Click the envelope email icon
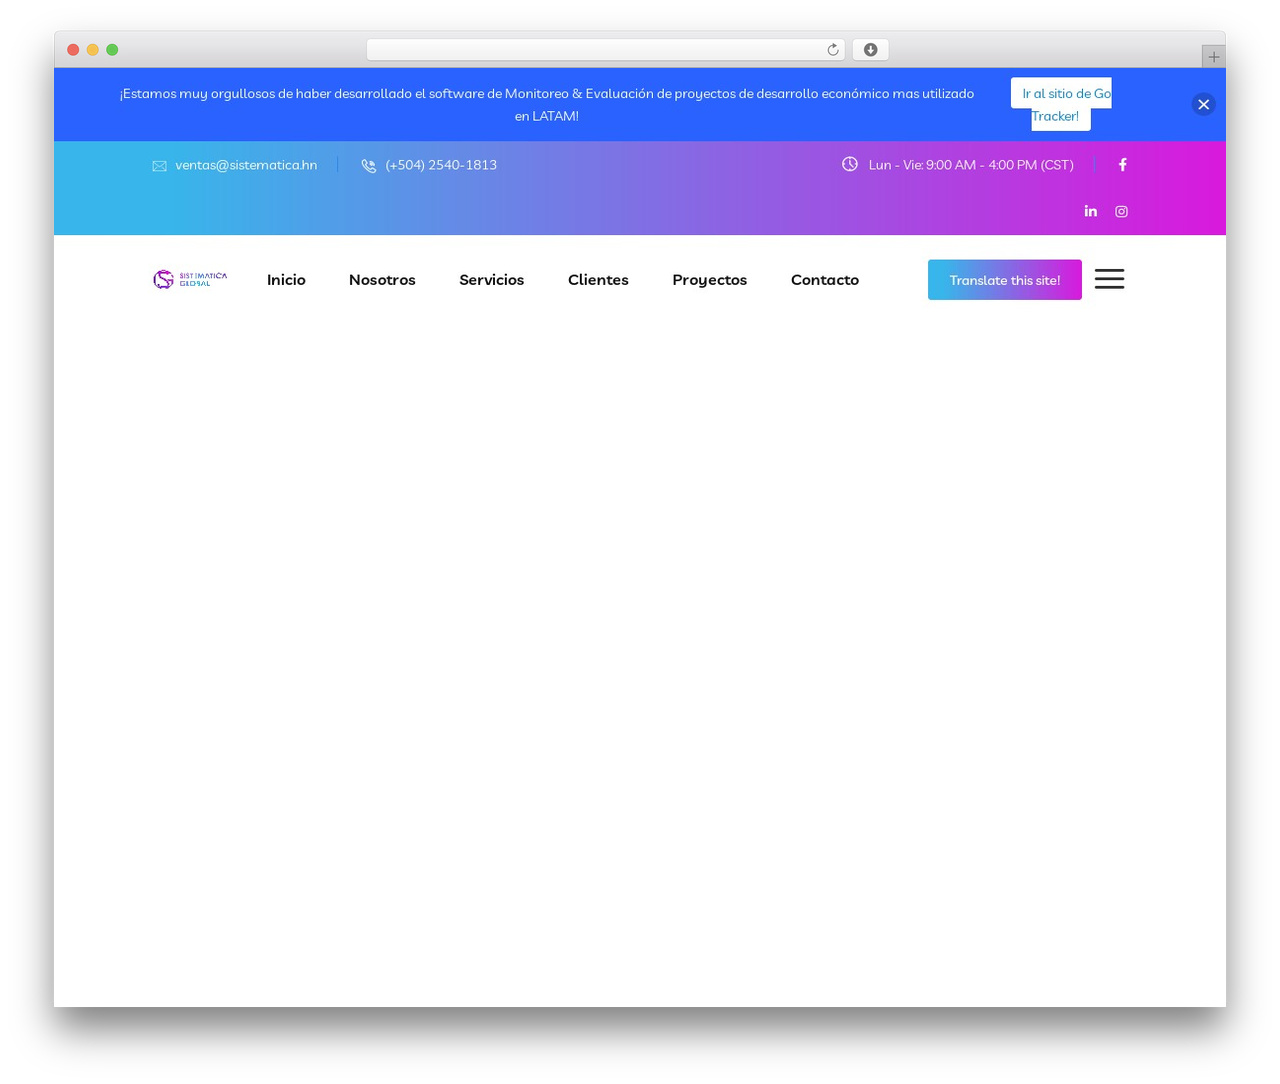Image resolution: width=1280 pixels, height=1084 pixels. 159,166
